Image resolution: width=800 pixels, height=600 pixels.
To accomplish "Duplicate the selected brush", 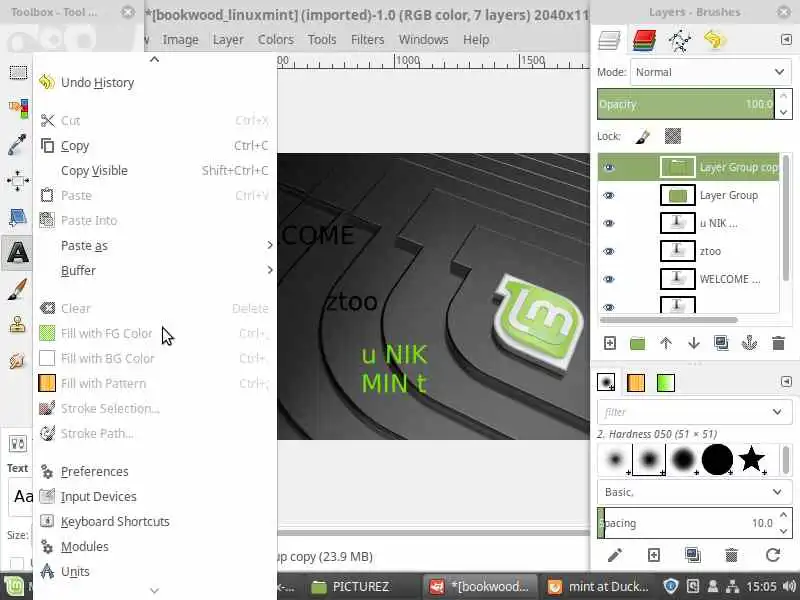I will coord(693,555).
